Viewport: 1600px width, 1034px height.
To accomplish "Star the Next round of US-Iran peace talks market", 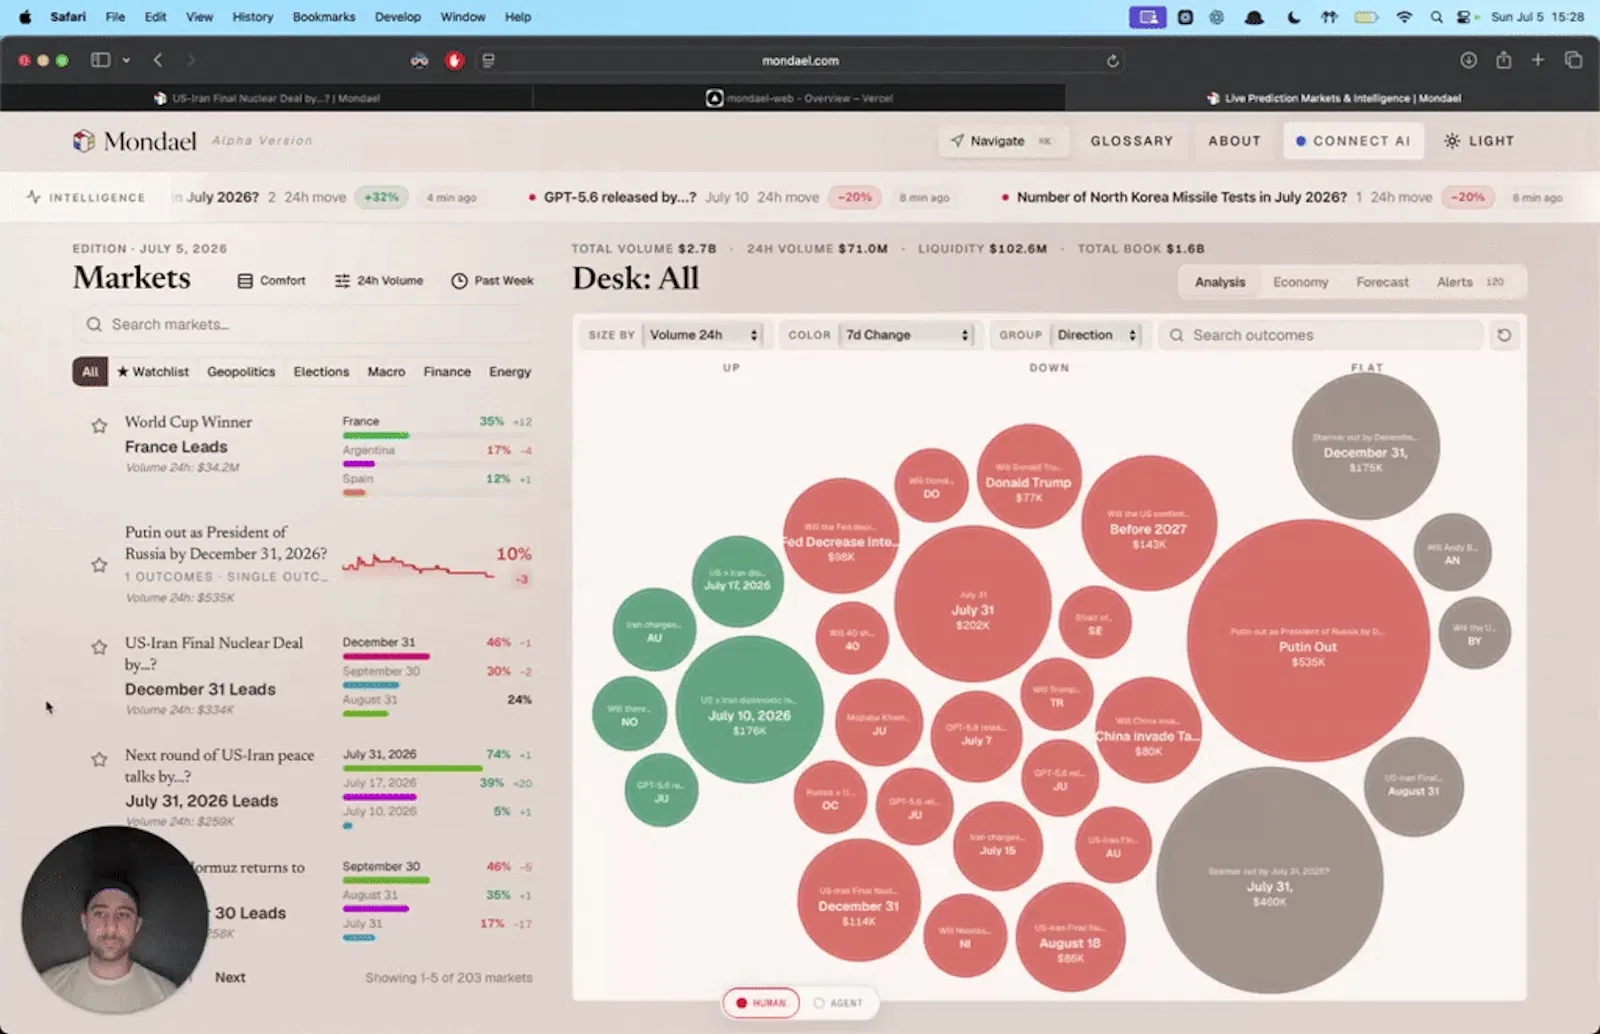I will [99, 759].
